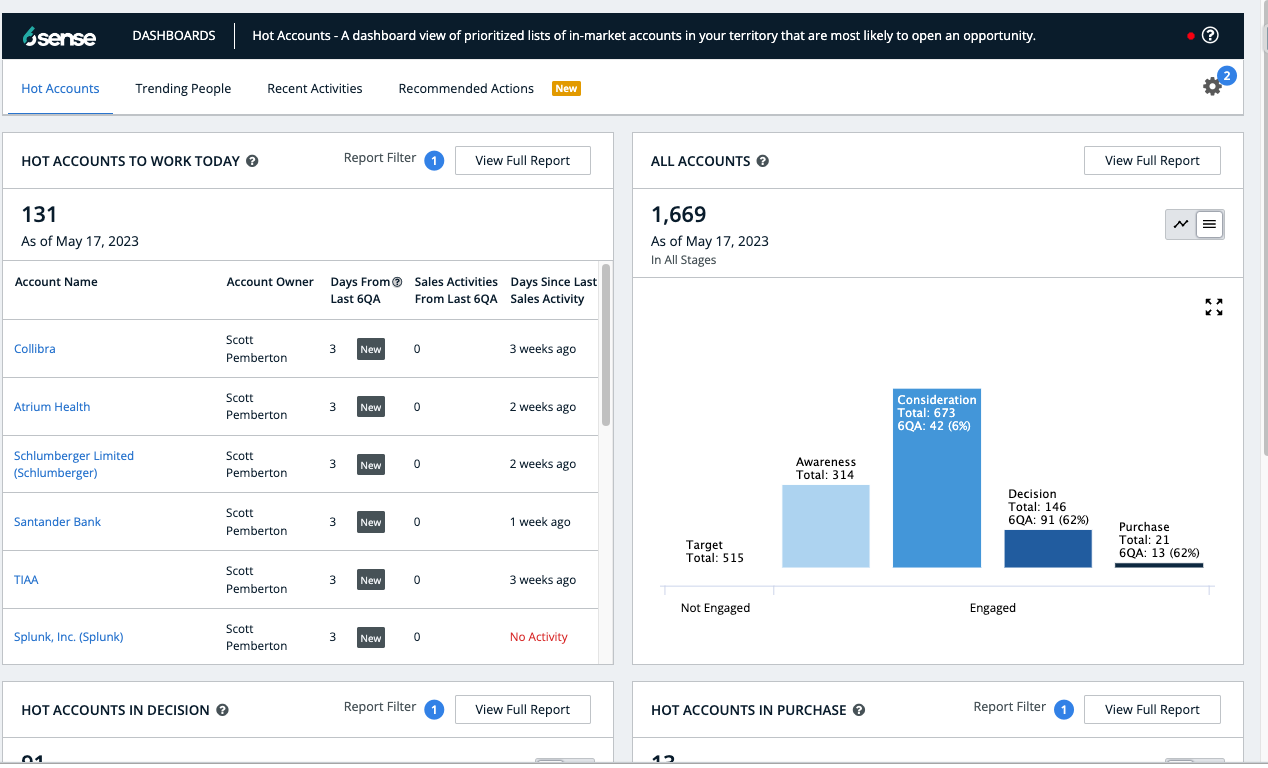Open the Schlumberger Limited account link
This screenshot has height=768, width=1268.
click(74, 464)
